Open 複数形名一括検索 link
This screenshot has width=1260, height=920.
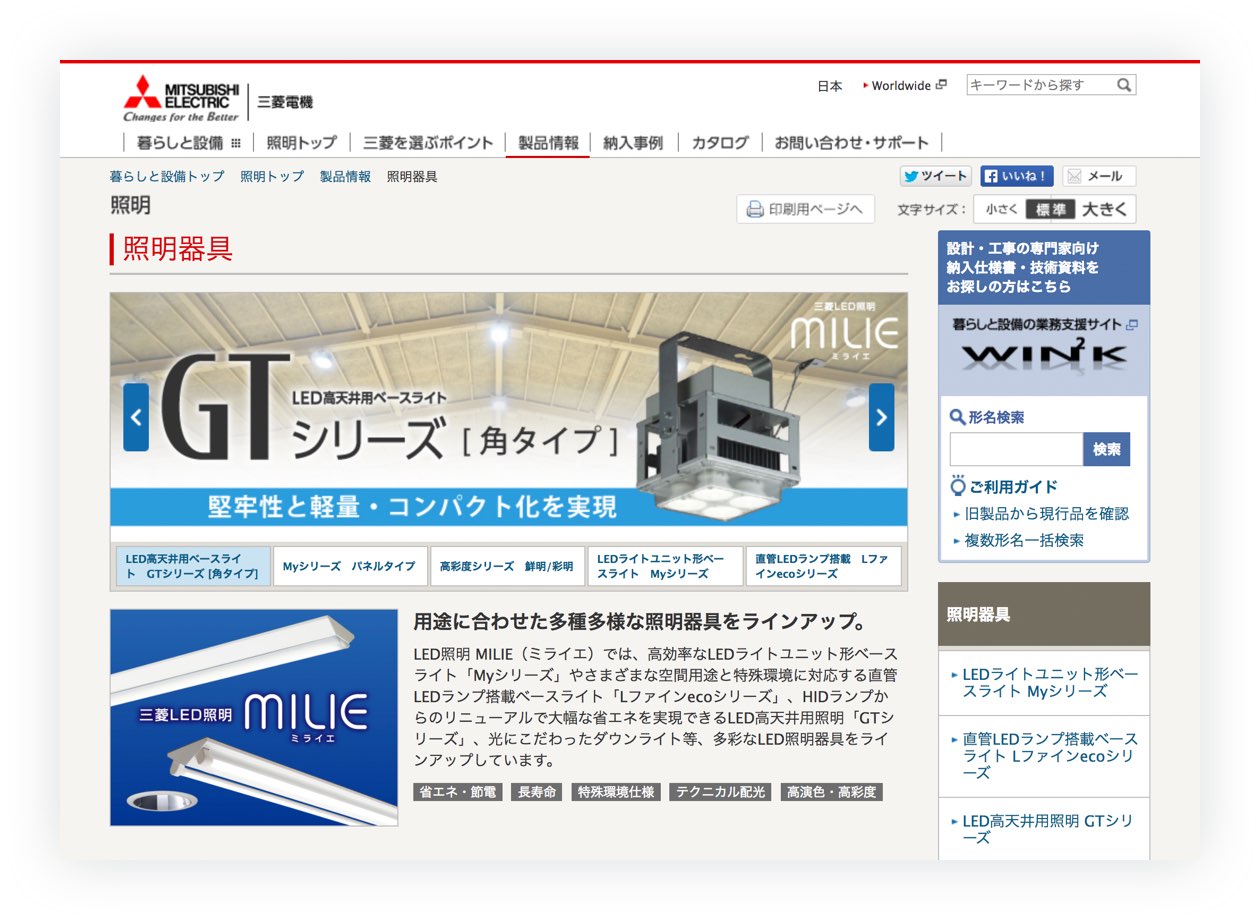[x=1024, y=540]
